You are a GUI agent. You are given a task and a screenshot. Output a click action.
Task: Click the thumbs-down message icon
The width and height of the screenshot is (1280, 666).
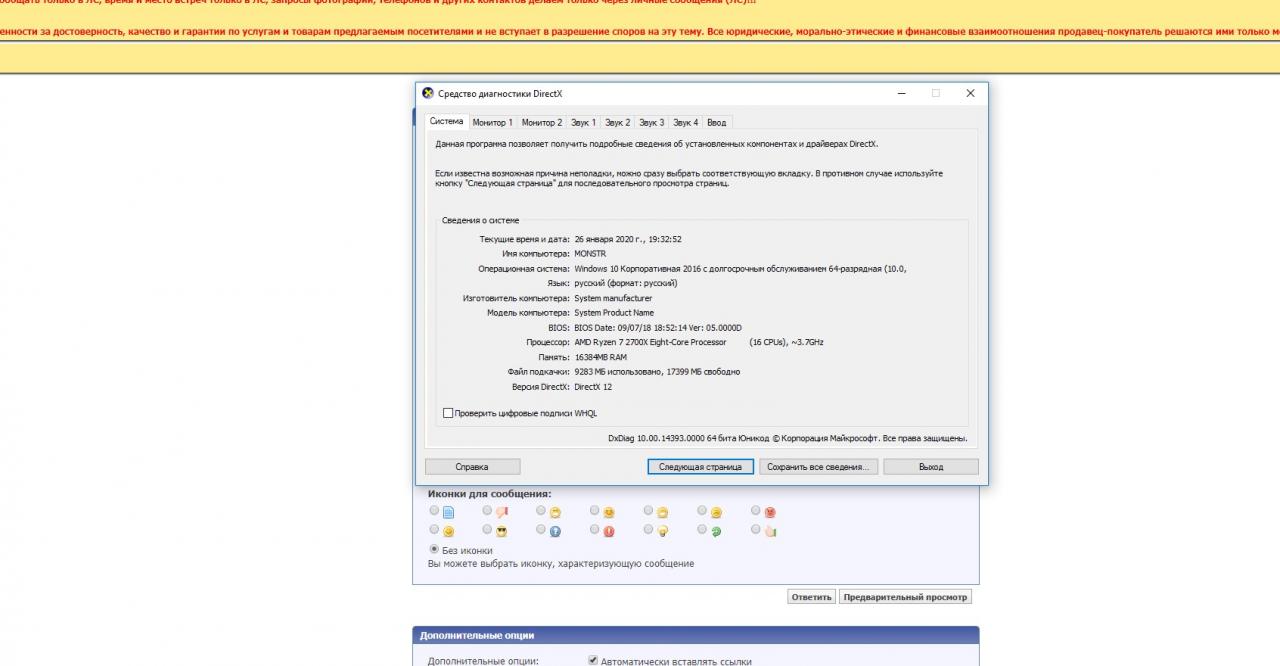coord(502,513)
